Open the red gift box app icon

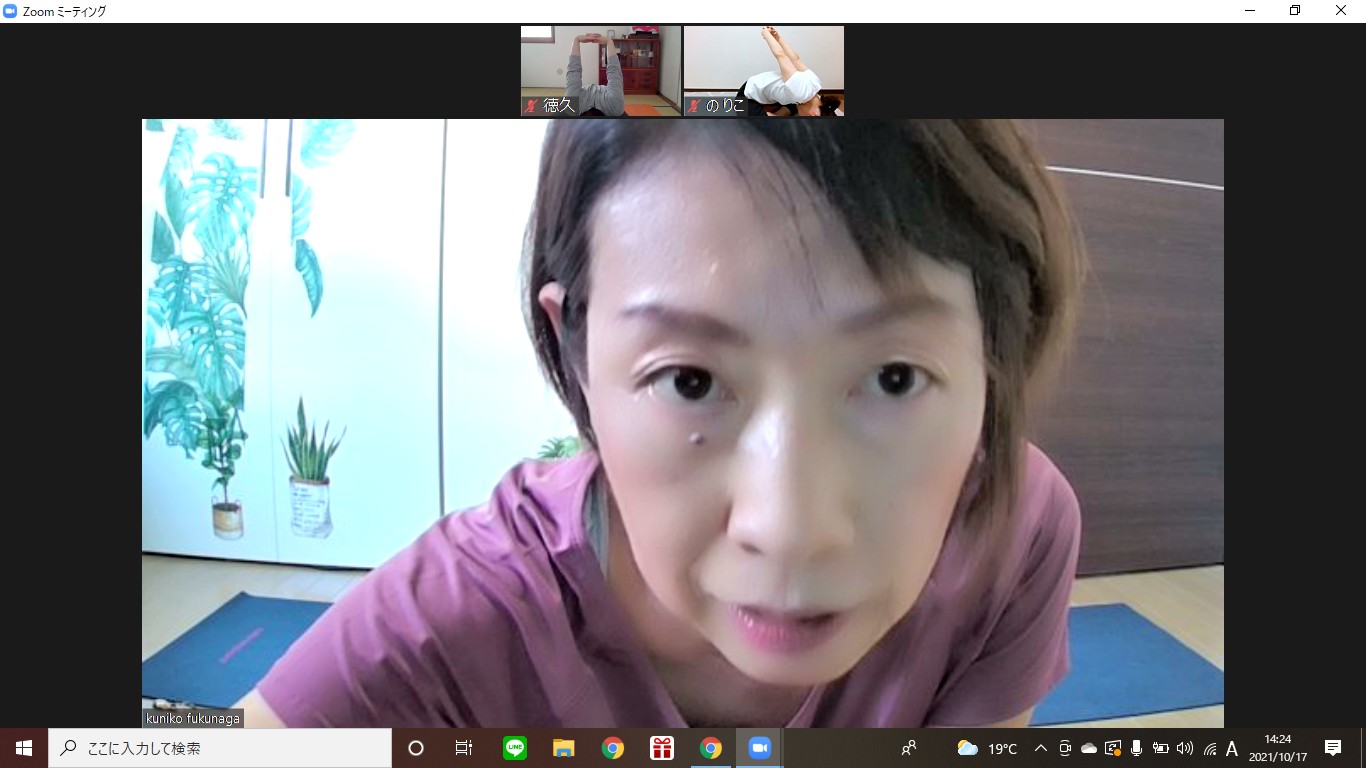(x=662, y=748)
